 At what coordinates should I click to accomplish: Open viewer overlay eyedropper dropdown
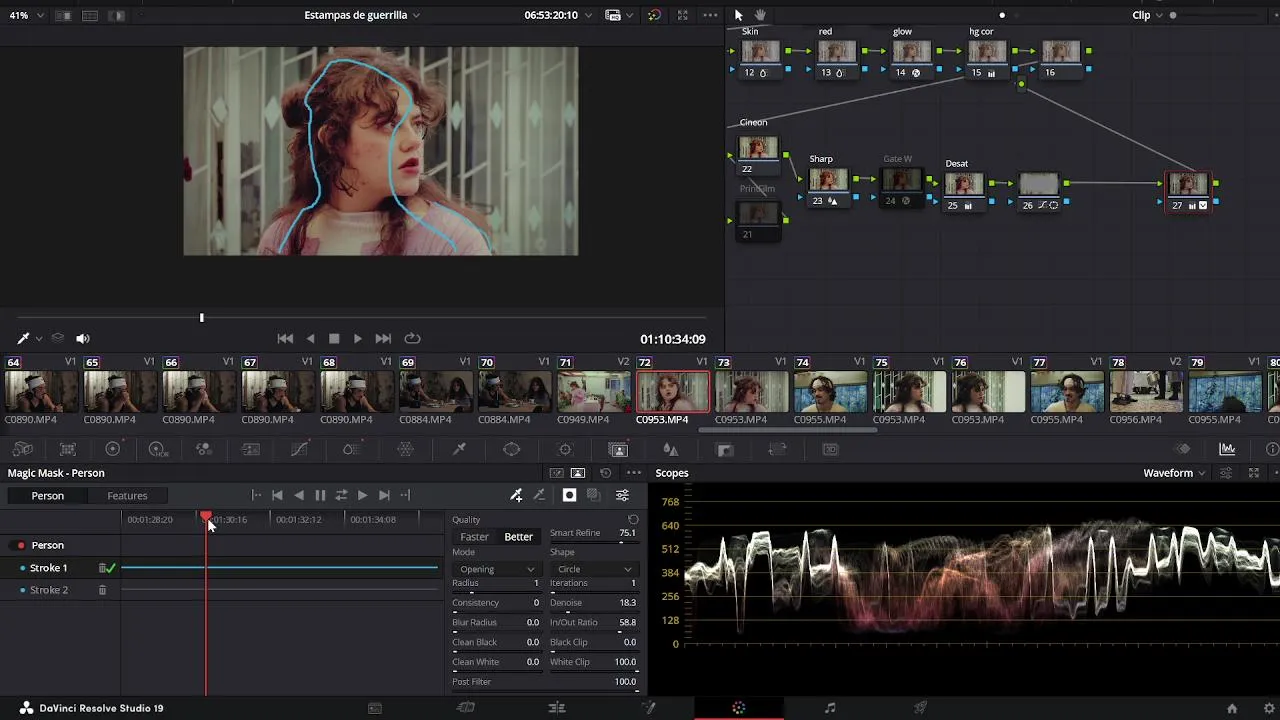click(x=38, y=339)
